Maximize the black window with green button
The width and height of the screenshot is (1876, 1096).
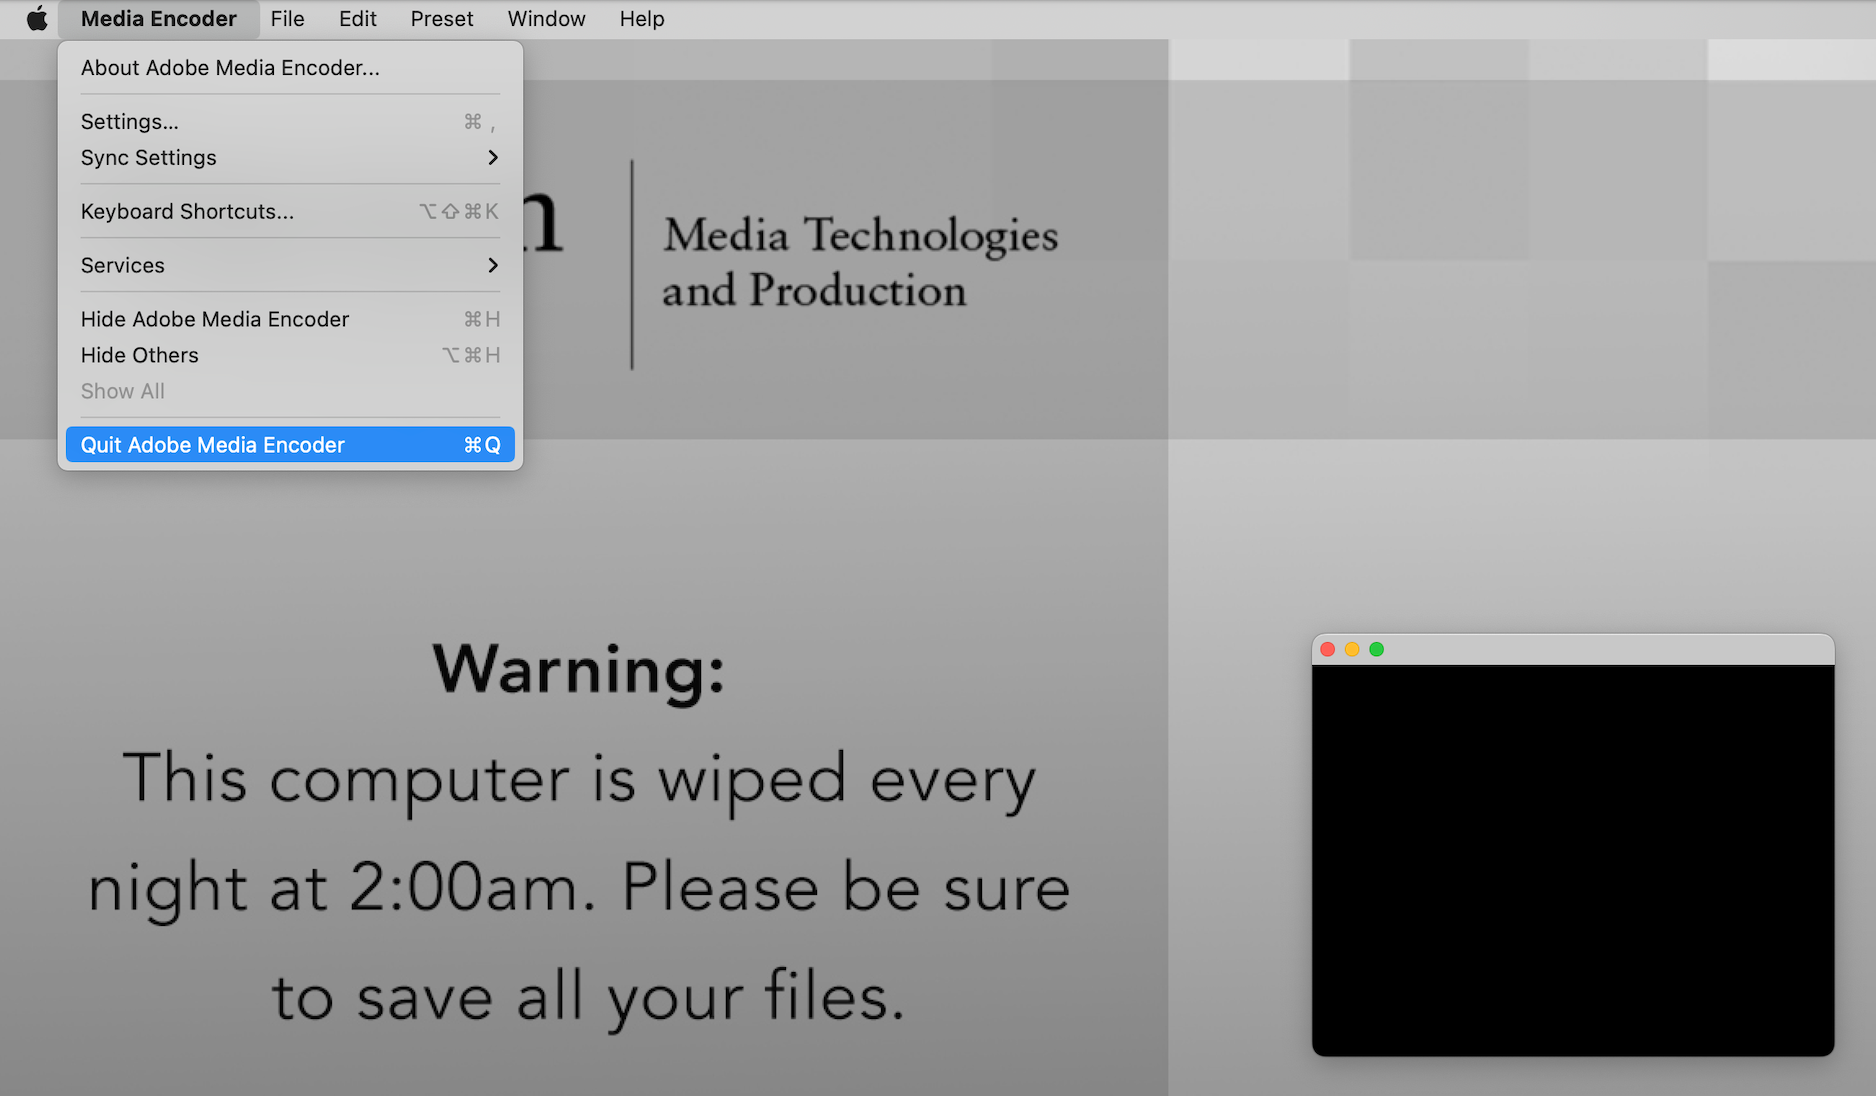click(1377, 649)
